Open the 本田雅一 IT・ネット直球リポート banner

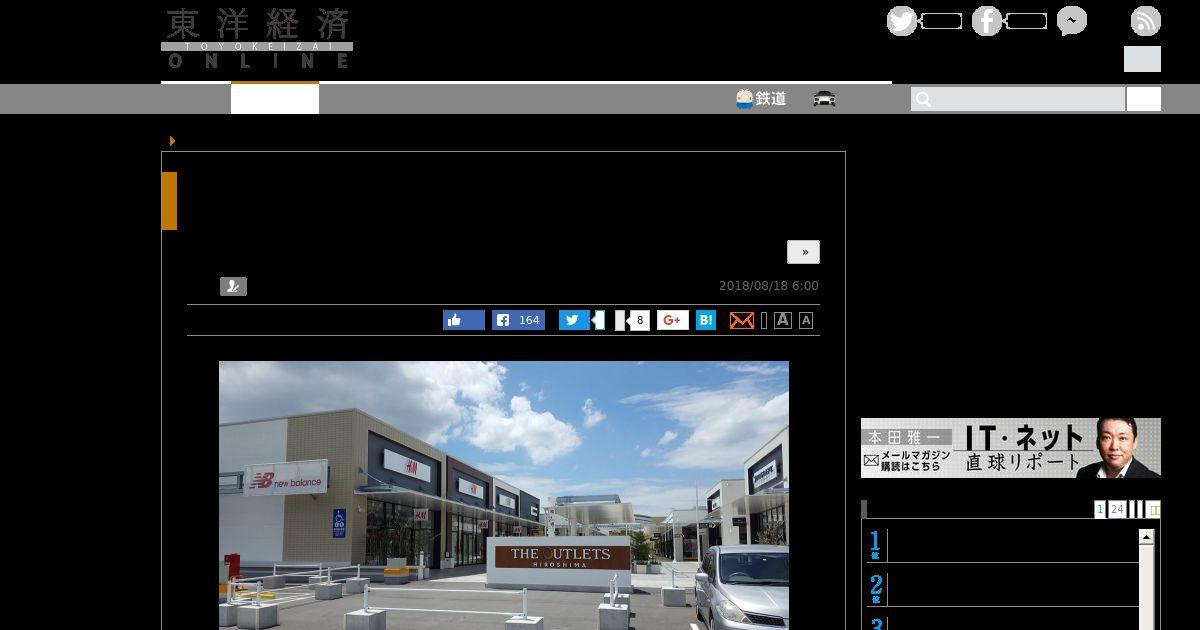coord(1011,448)
